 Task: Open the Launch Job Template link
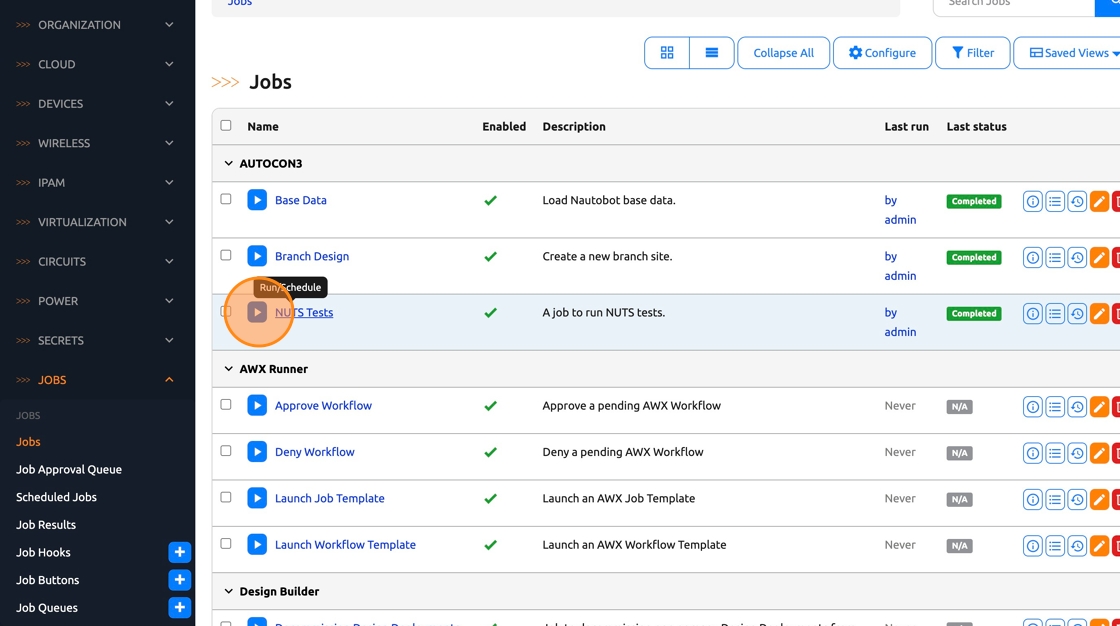coord(329,498)
